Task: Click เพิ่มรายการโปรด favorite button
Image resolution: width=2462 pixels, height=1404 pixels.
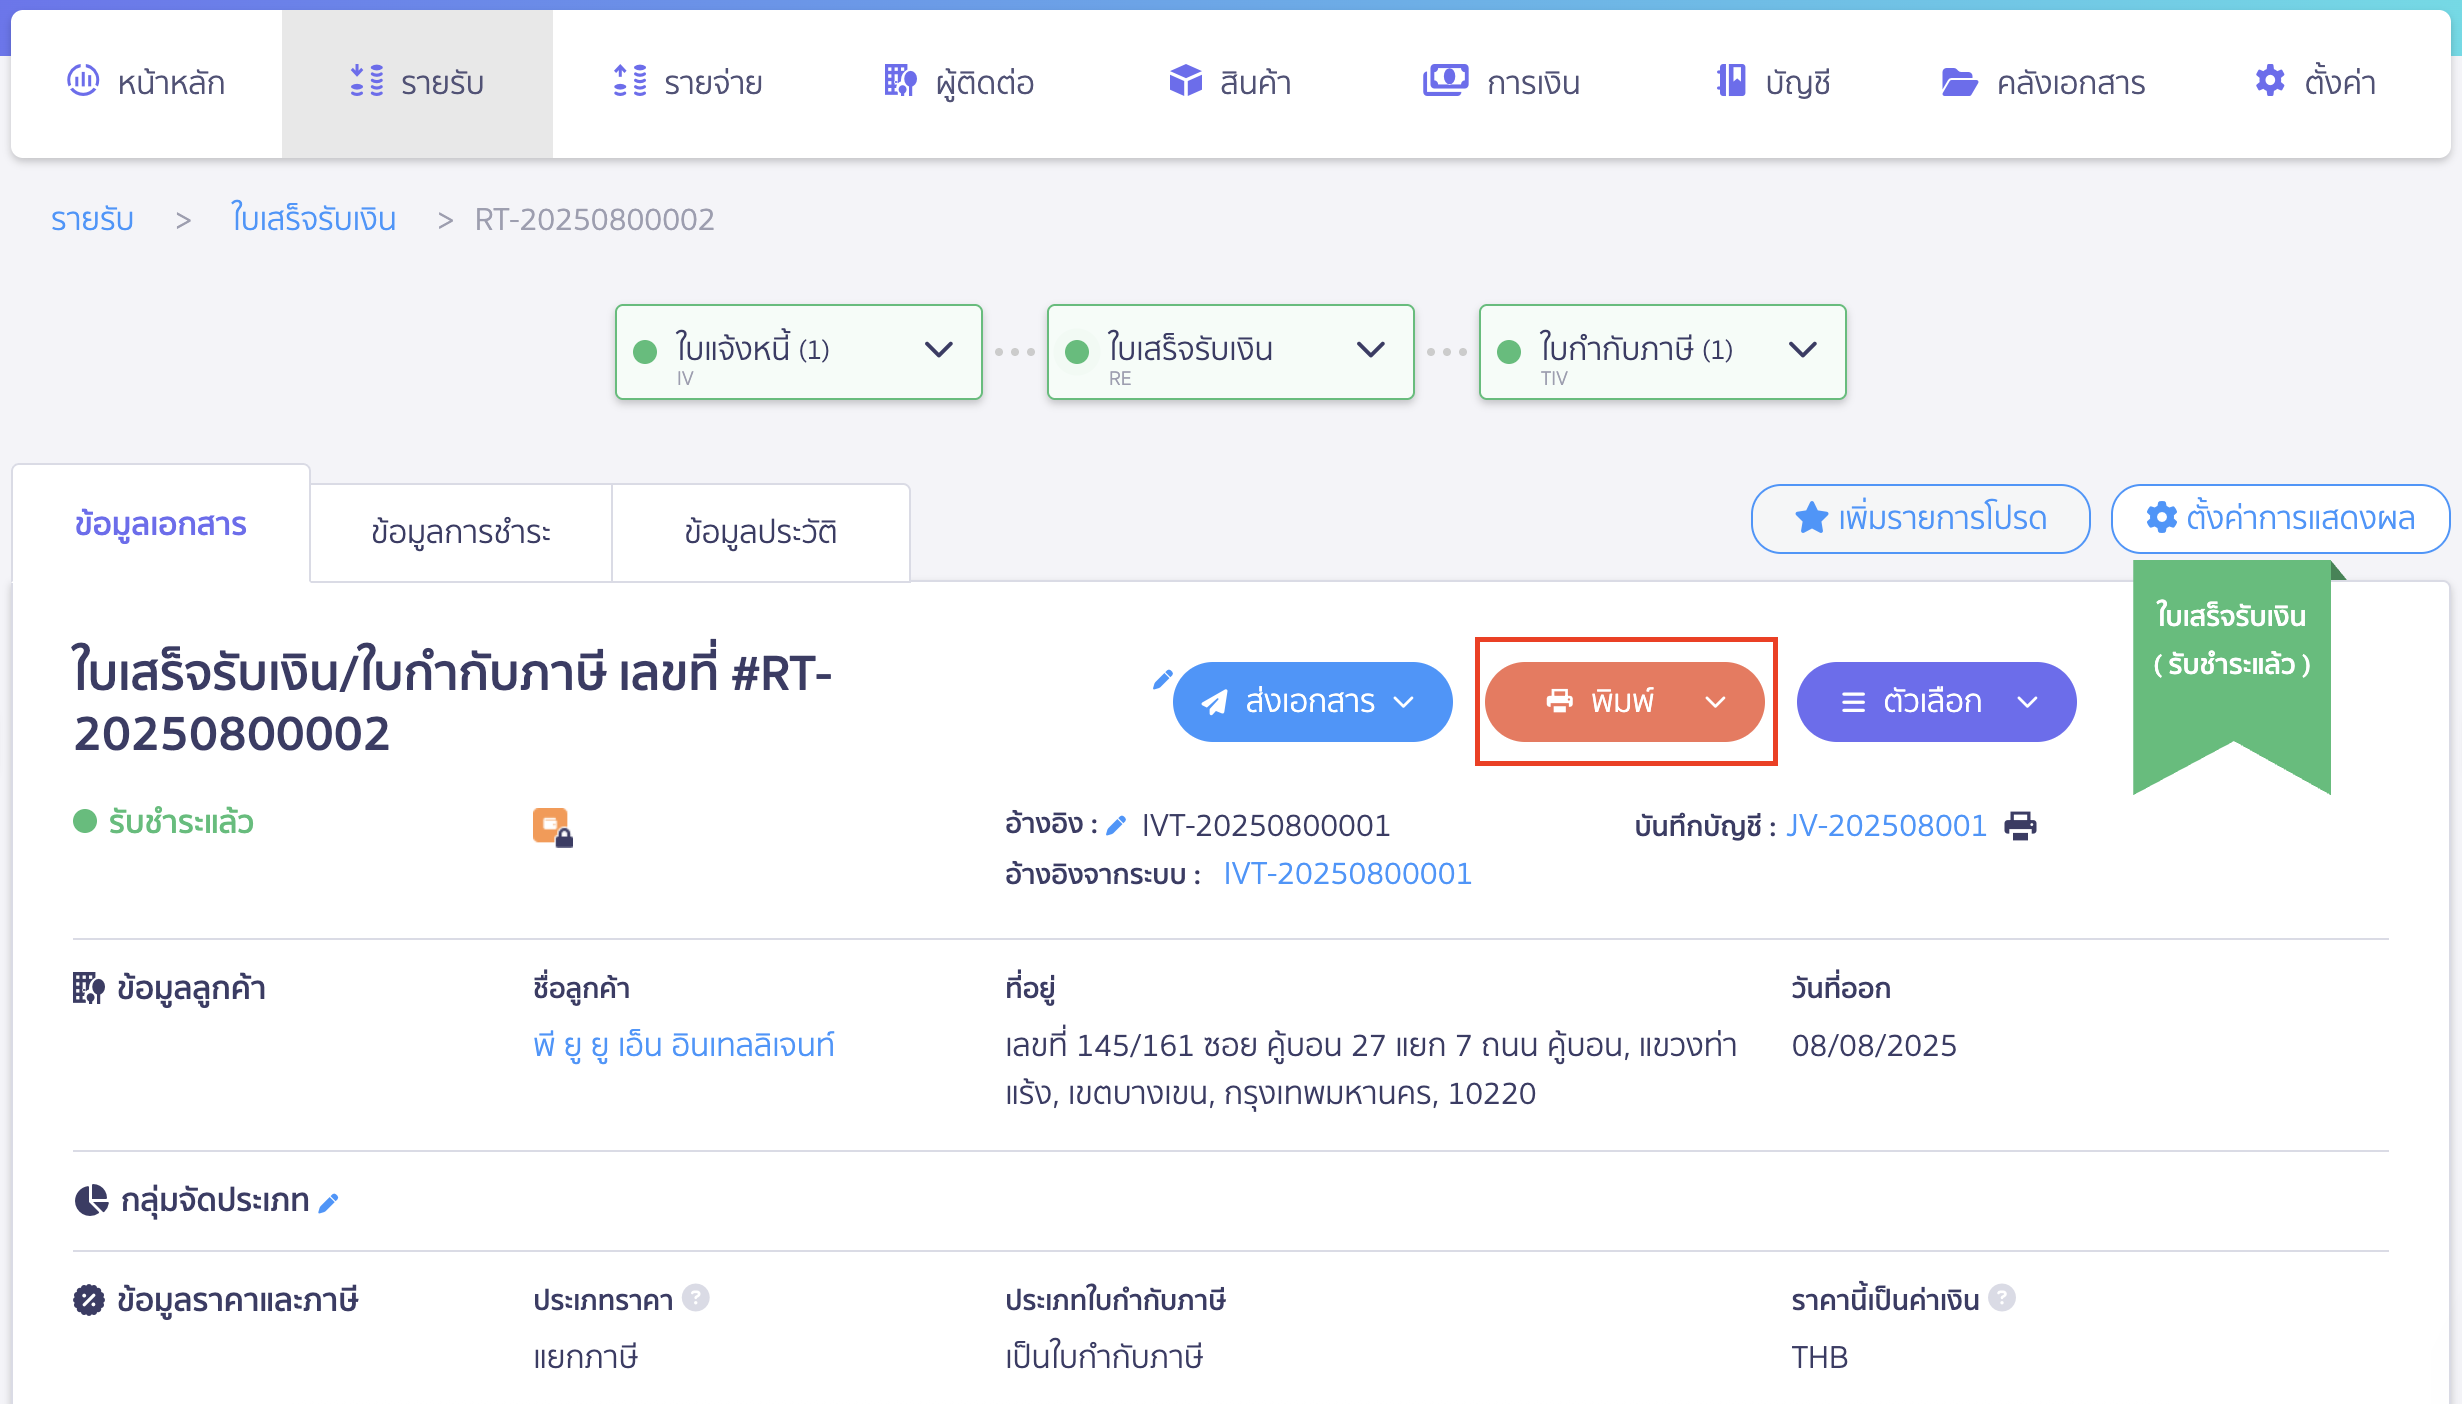Action: click(x=1920, y=518)
